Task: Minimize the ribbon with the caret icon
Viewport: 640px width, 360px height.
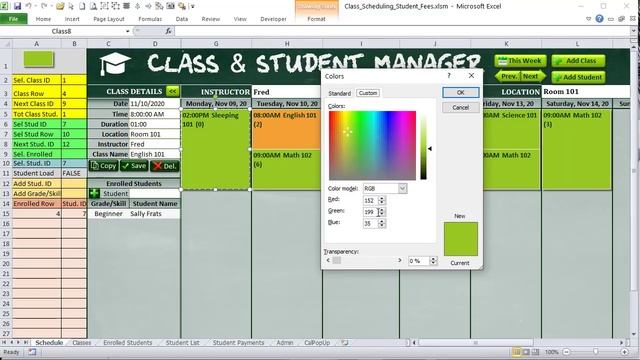Action: click(x=588, y=19)
